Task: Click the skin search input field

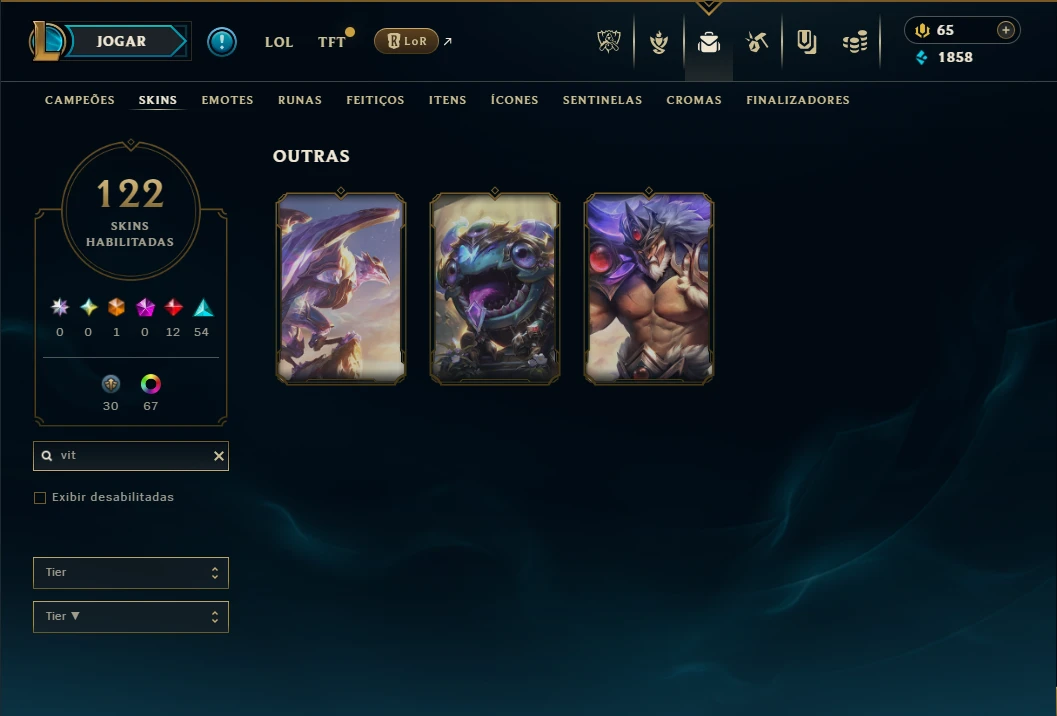Action: click(131, 456)
